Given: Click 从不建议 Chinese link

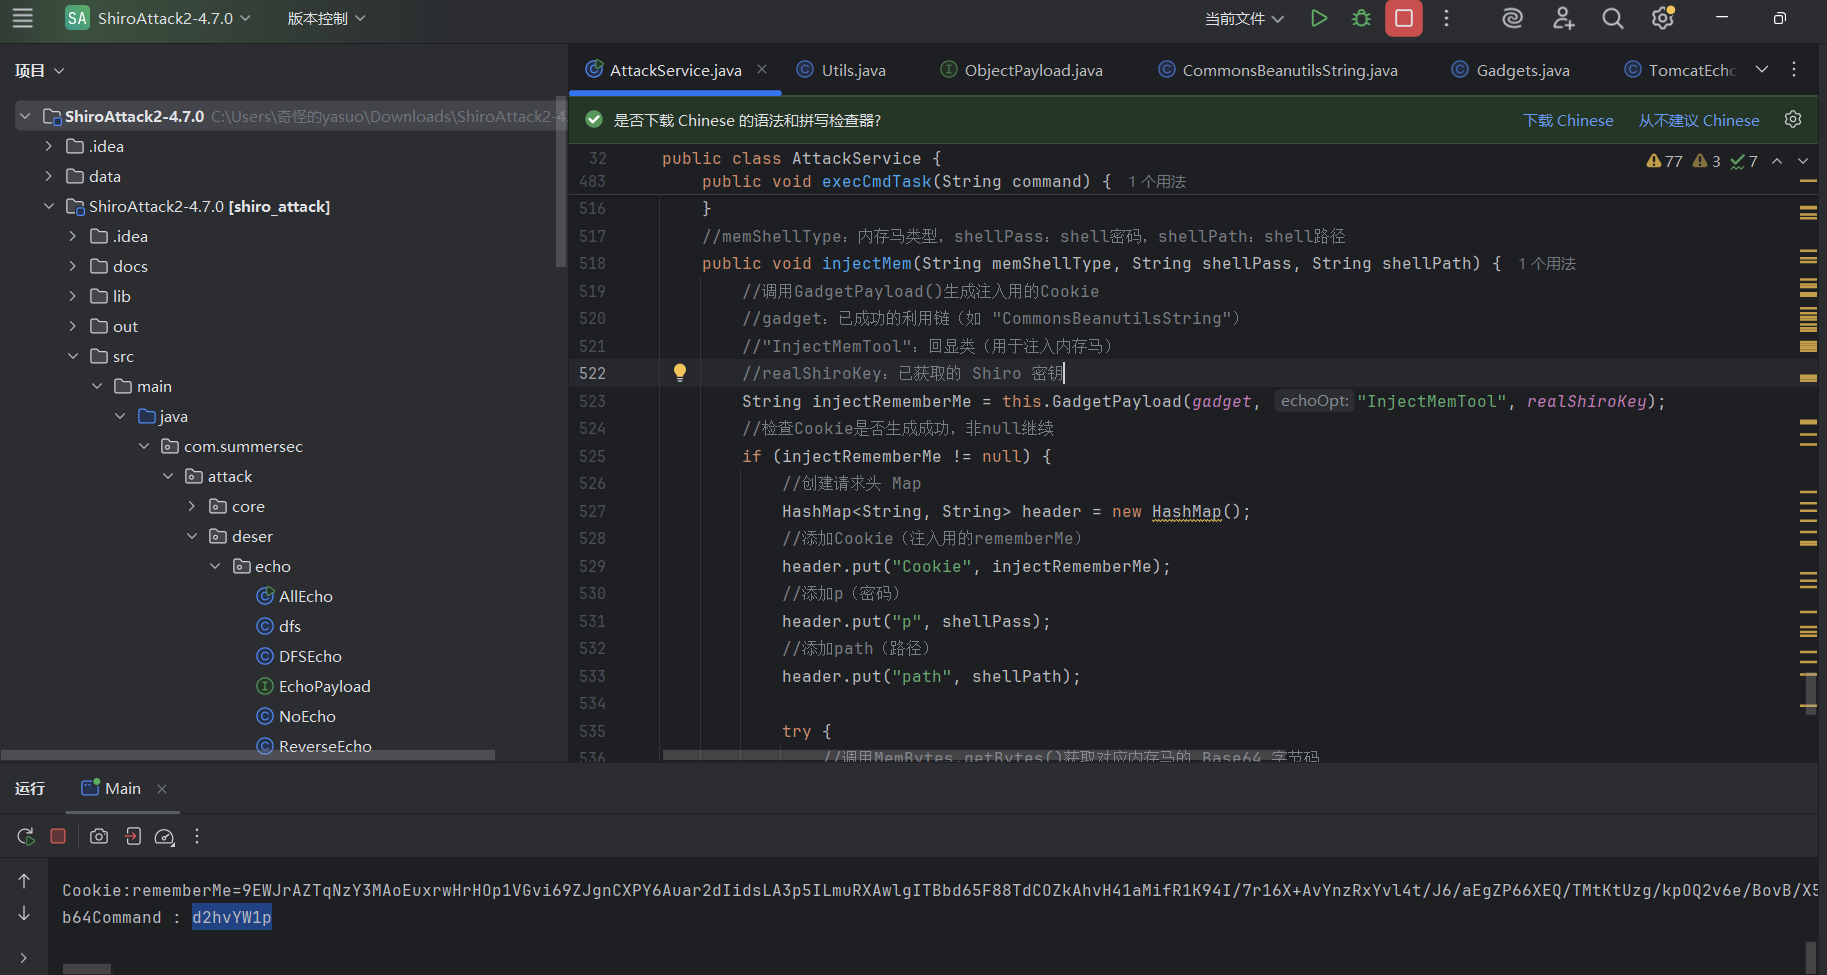Looking at the screenshot, I should click(1698, 120).
